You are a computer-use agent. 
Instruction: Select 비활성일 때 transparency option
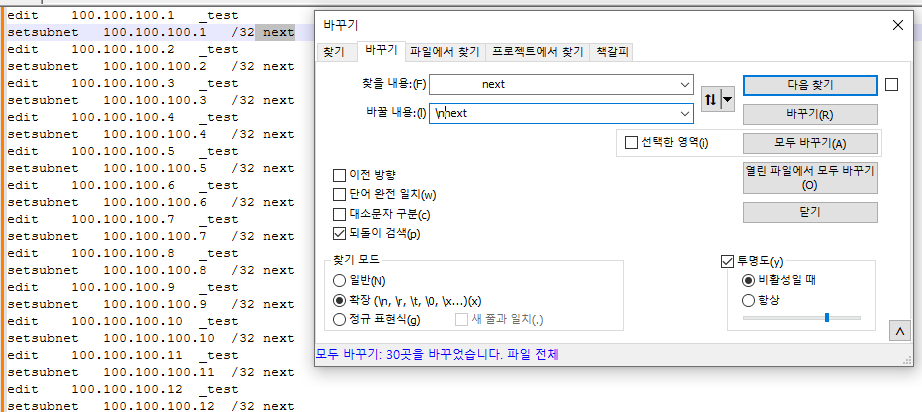[x=749, y=280]
